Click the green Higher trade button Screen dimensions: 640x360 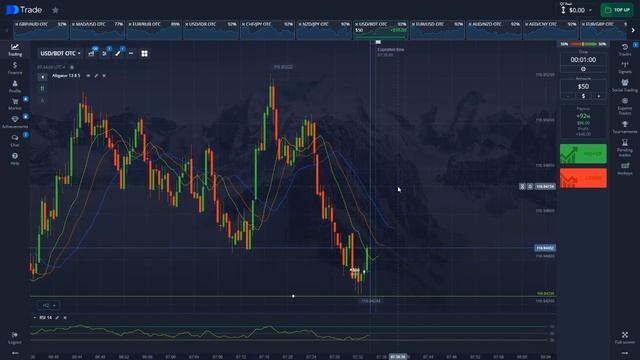pos(583,154)
